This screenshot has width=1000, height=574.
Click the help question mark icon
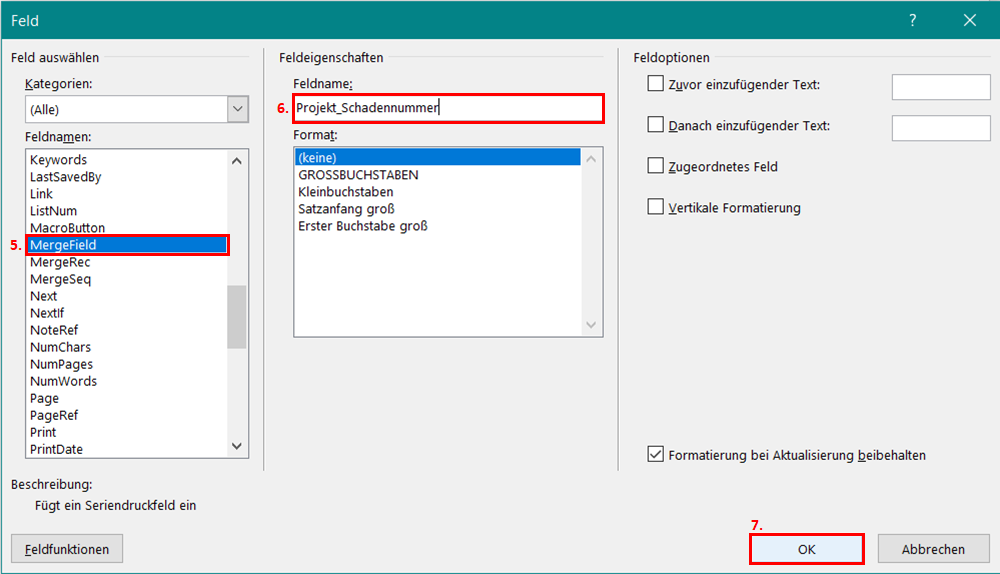coord(912,20)
